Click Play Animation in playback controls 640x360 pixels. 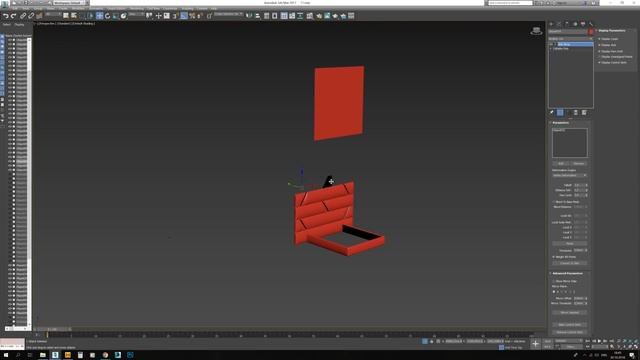point(600,341)
